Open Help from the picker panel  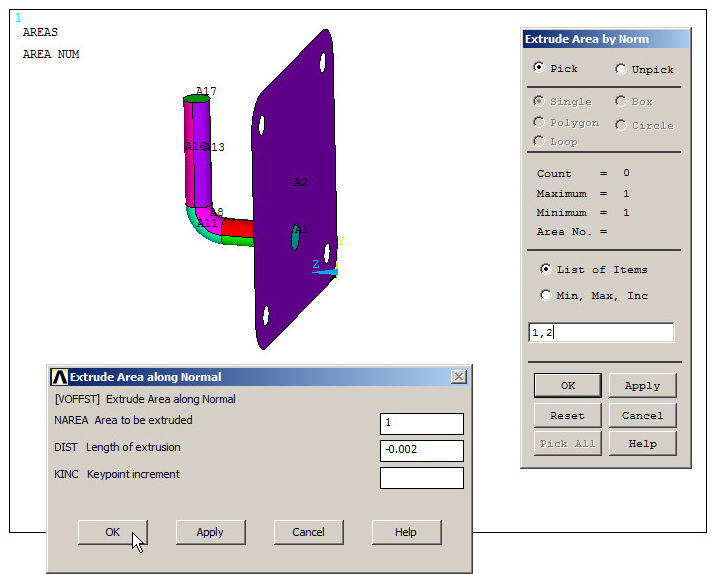642,443
